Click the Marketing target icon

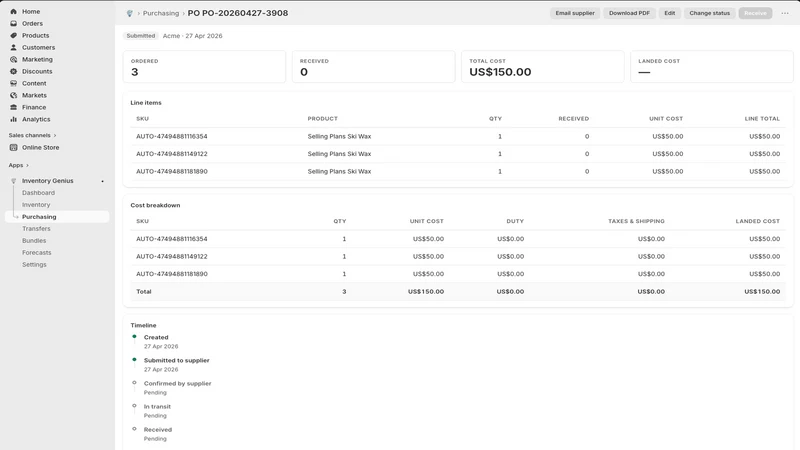(13, 59)
